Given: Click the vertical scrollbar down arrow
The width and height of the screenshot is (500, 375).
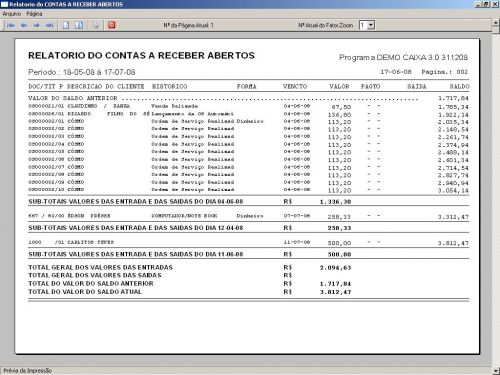Looking at the screenshot, I should [496, 371].
